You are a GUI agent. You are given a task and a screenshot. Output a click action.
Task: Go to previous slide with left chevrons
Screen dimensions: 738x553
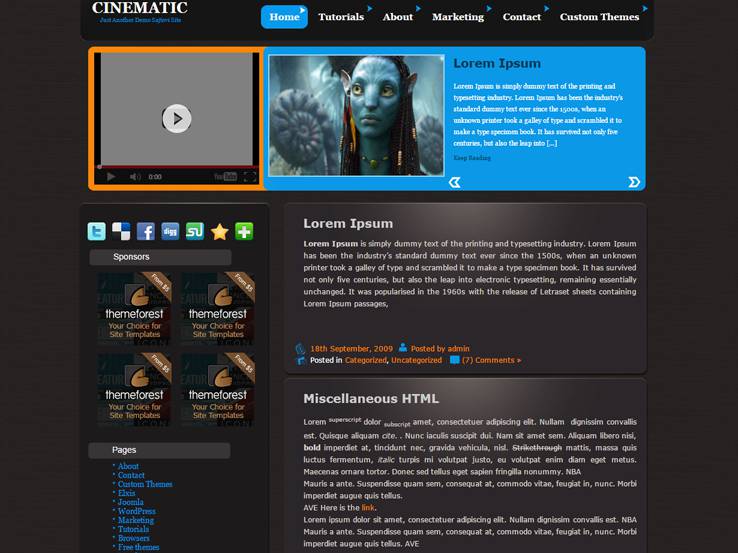454,182
